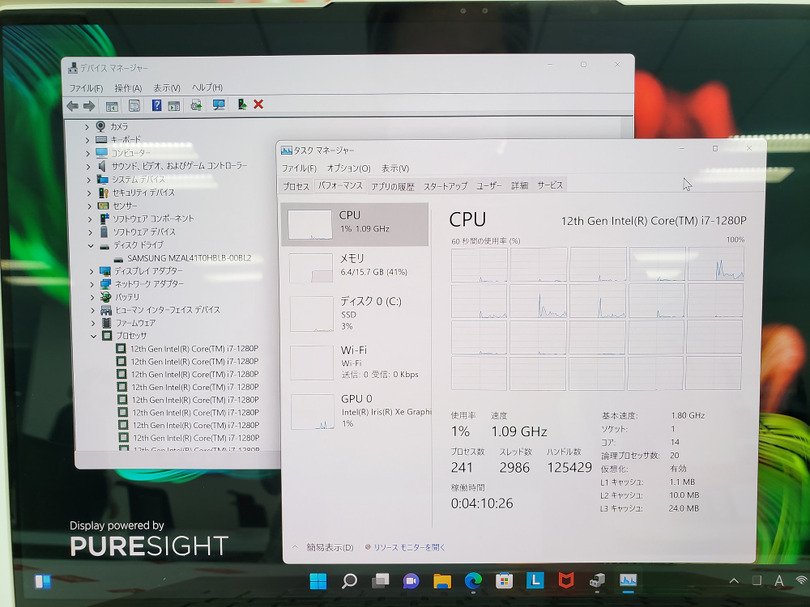Viewport: 810px width, 607px height.
Task: Click red X uninstall device icon
Action: 258,104
